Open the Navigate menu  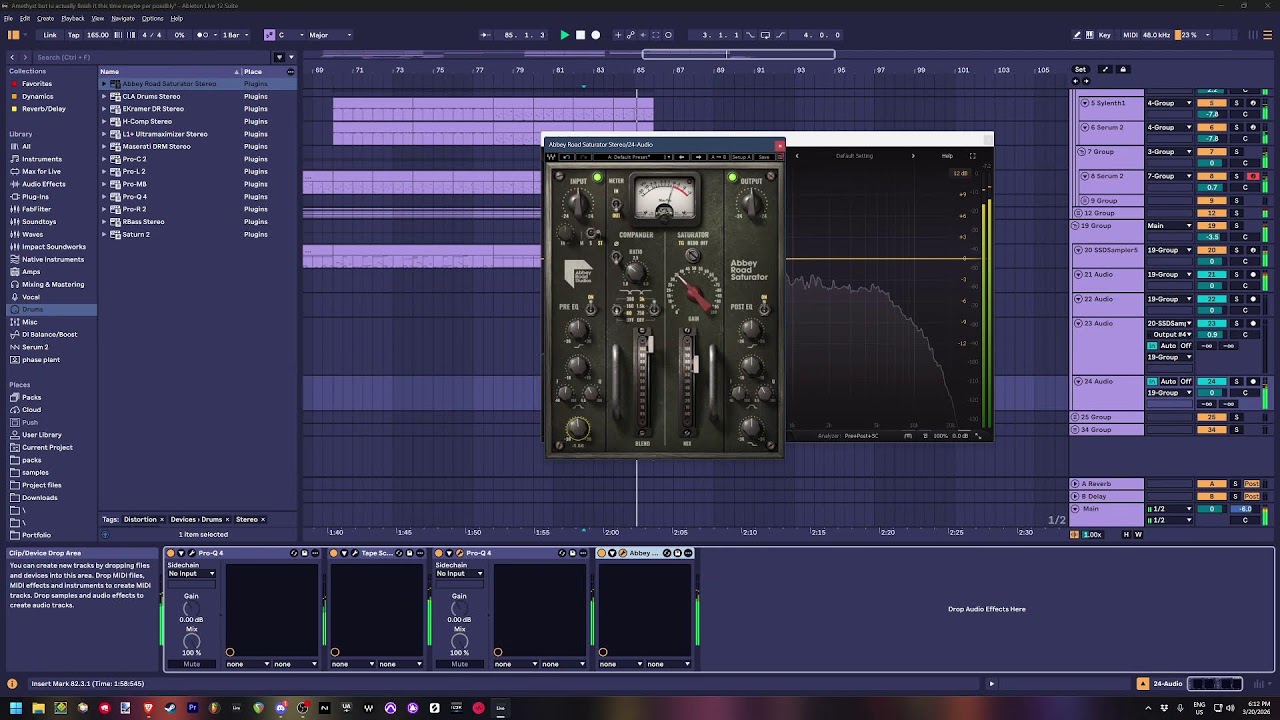click(123, 18)
